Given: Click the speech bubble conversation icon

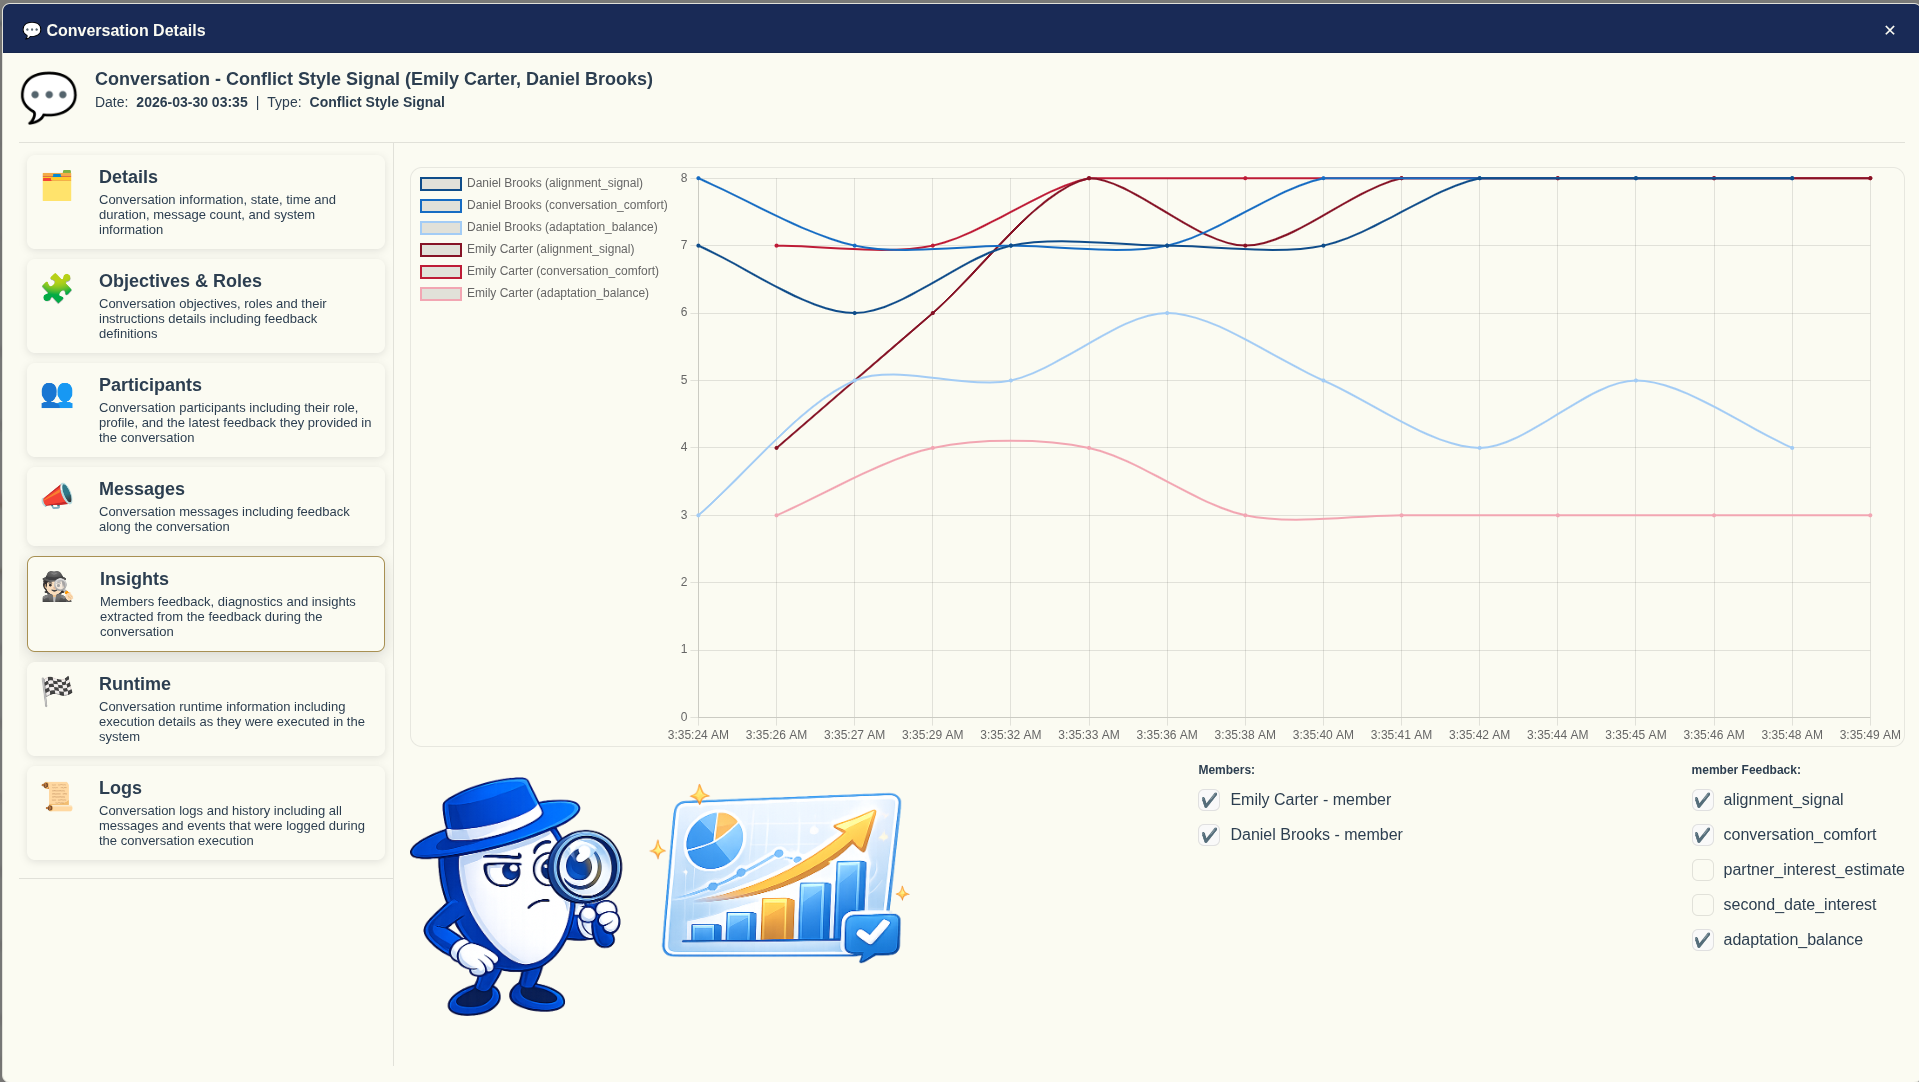Looking at the screenshot, I should 49,97.
